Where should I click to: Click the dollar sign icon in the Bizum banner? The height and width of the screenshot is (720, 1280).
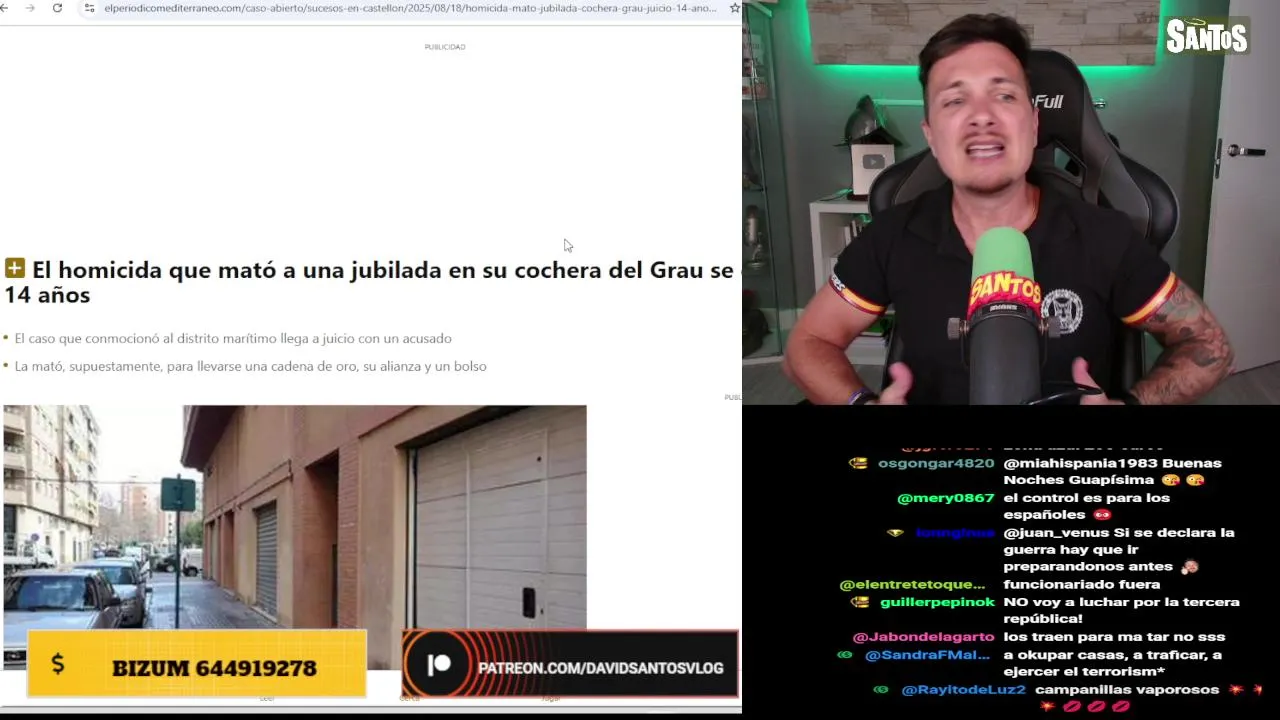[x=57, y=664]
